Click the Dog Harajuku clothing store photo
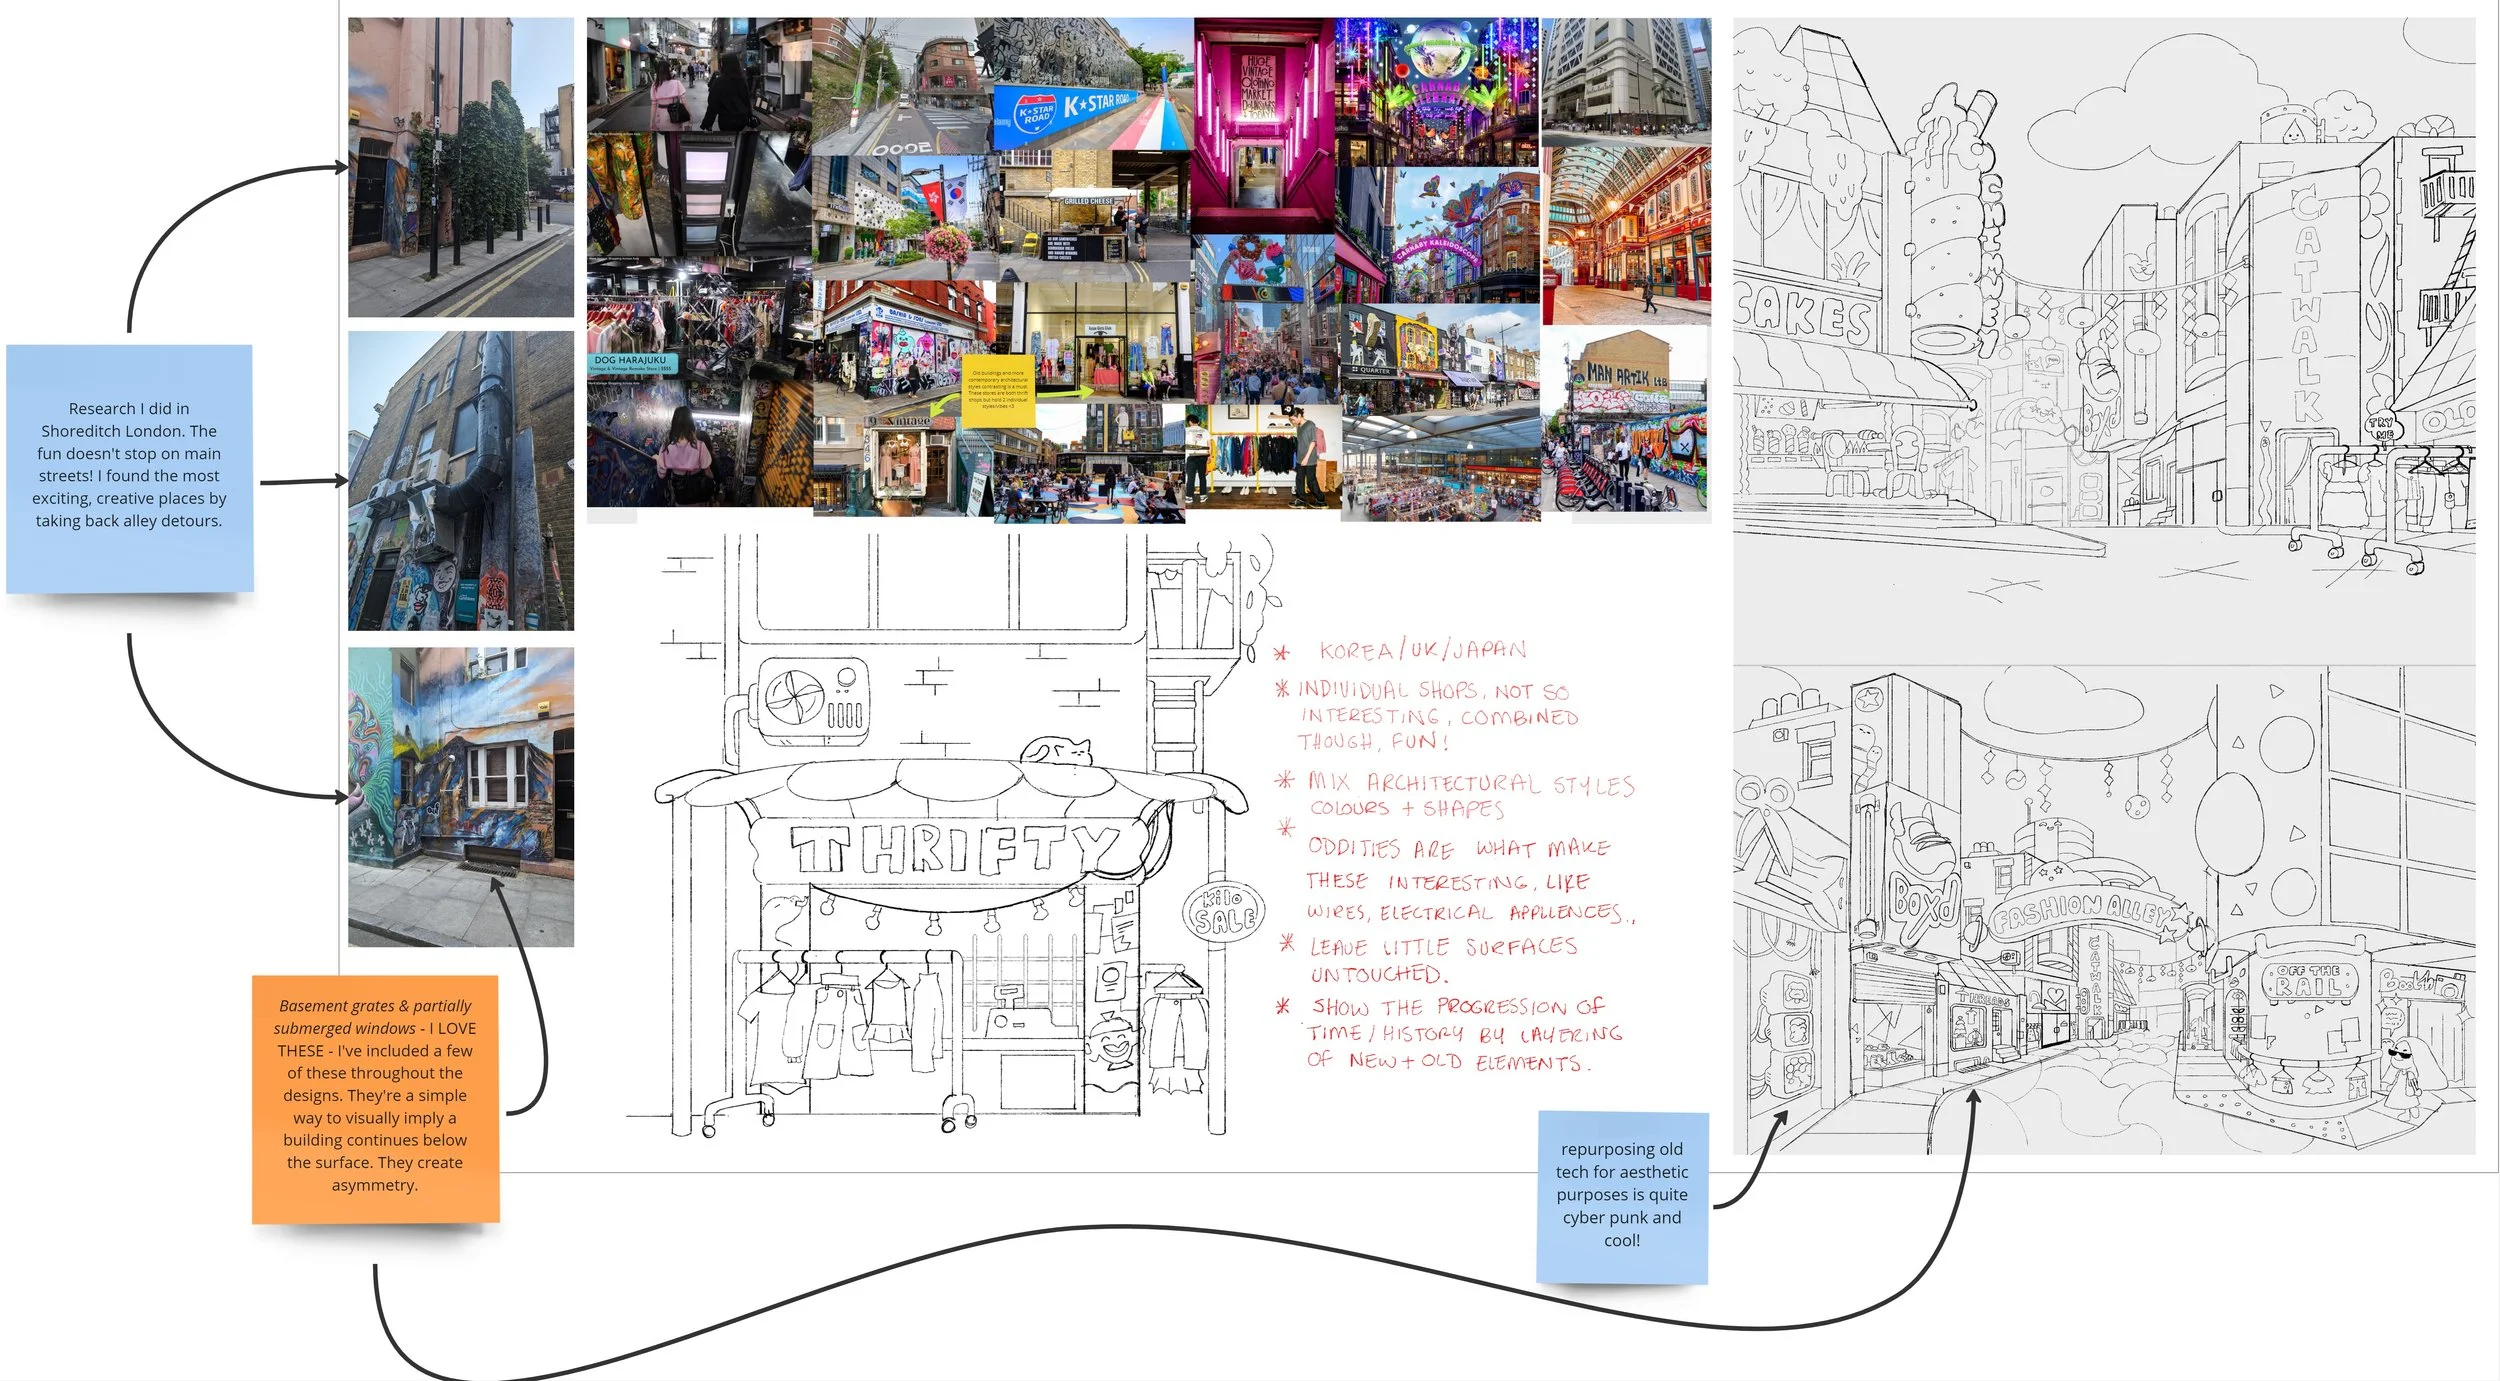 pyautogui.click(x=698, y=320)
